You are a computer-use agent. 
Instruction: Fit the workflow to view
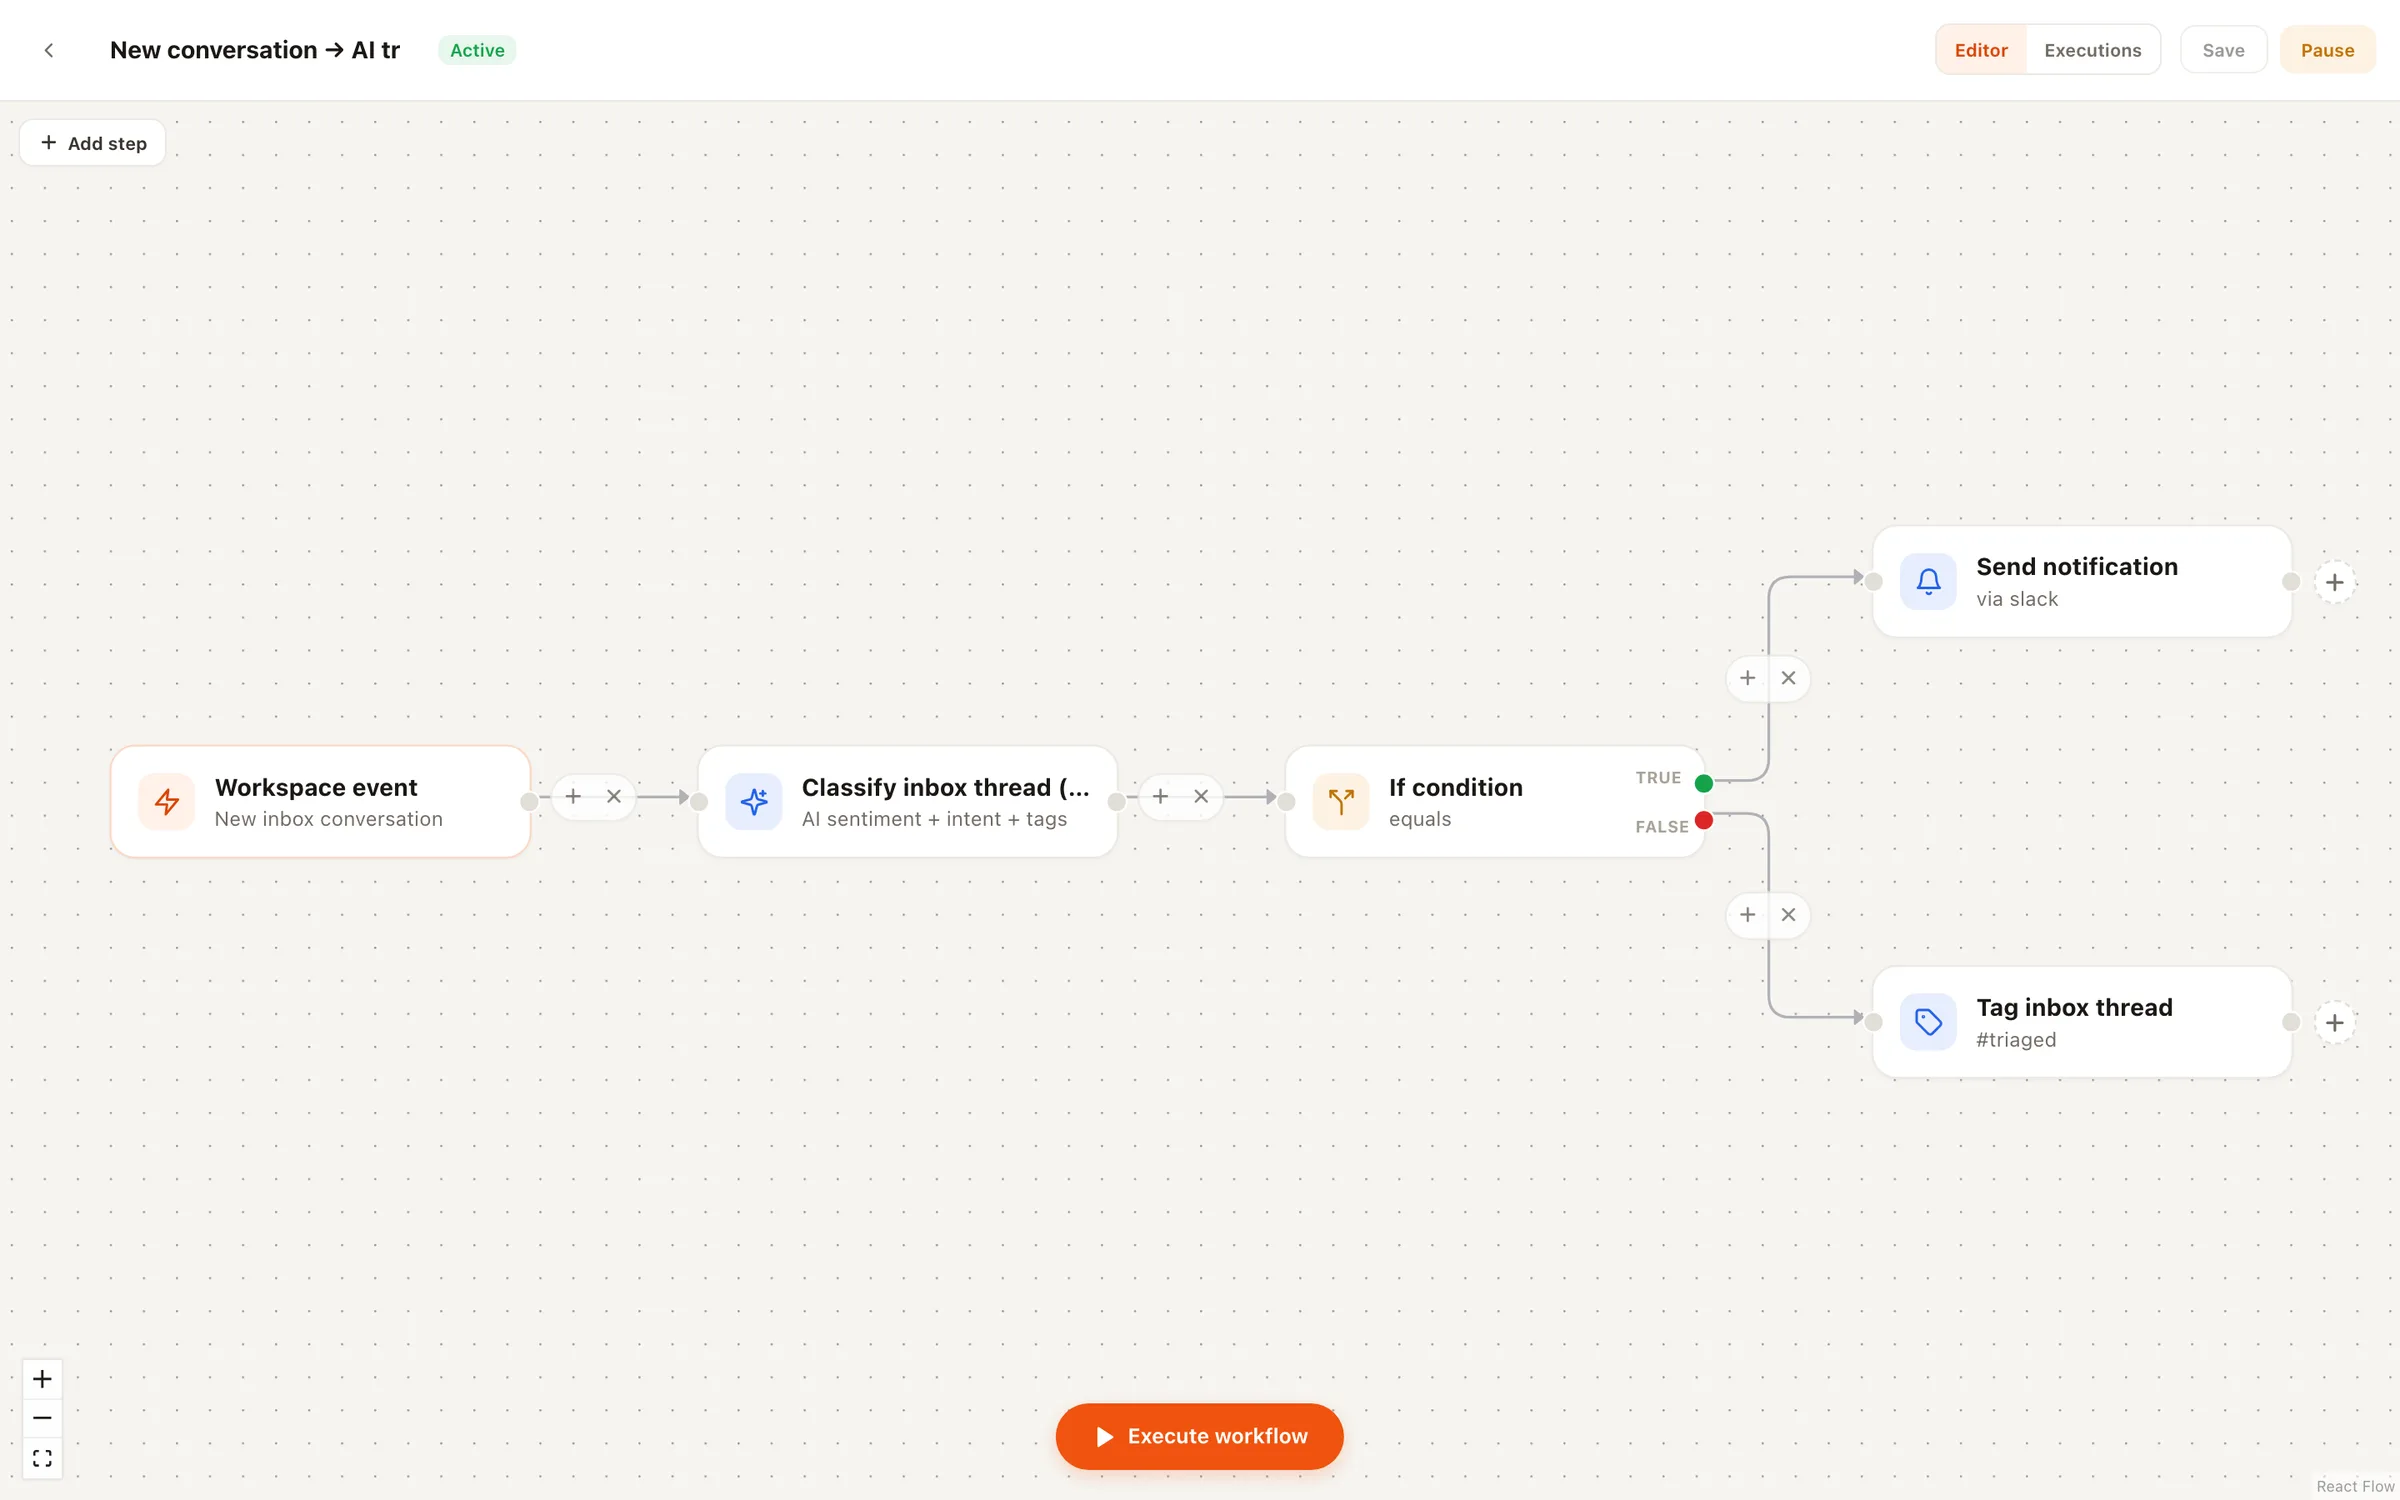click(x=42, y=1458)
